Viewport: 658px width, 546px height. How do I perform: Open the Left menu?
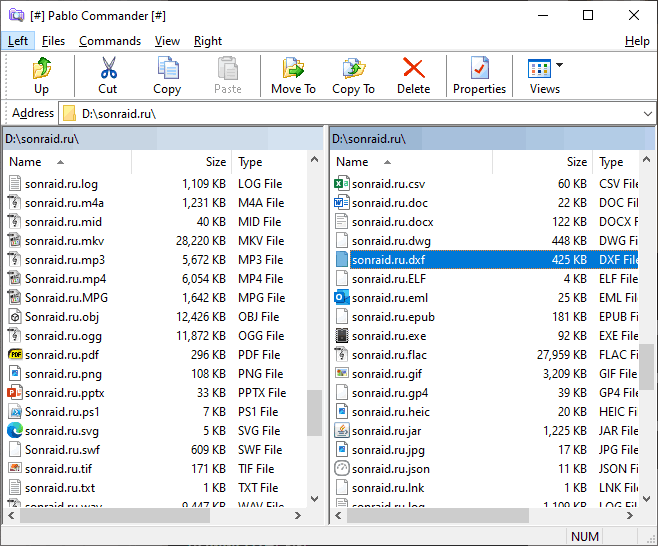18,41
